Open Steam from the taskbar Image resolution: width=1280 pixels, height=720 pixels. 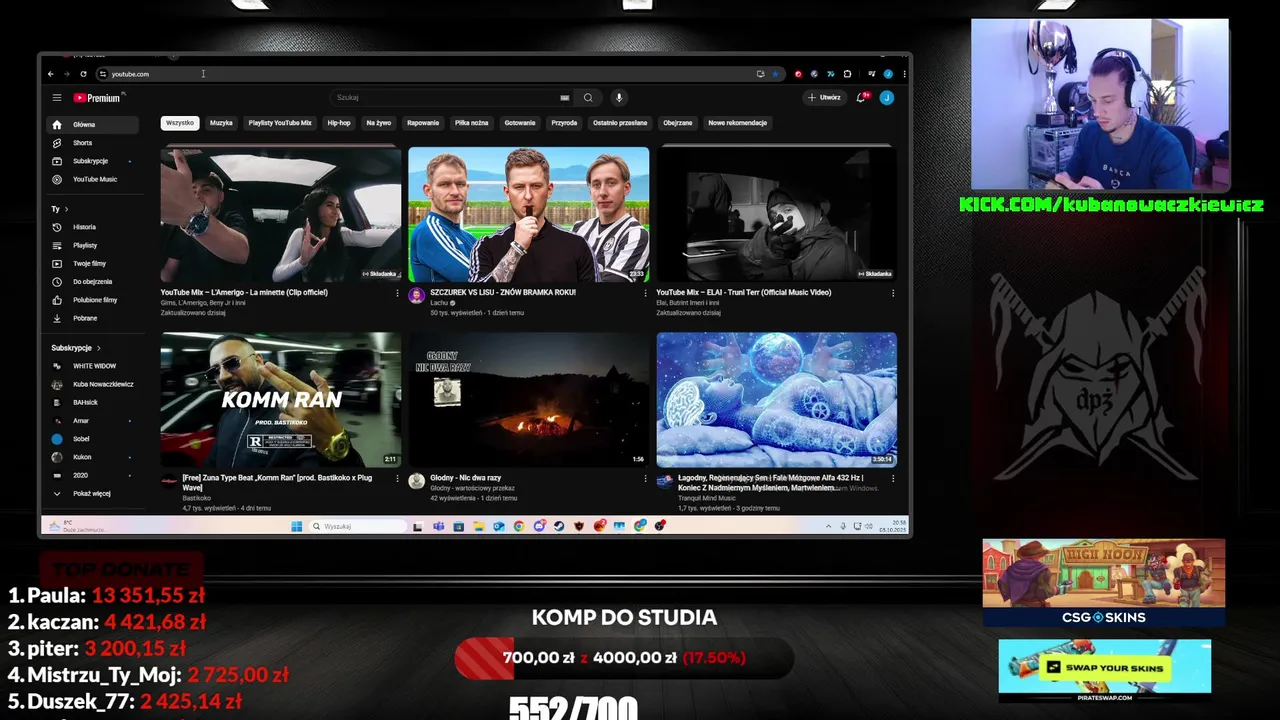(559, 526)
